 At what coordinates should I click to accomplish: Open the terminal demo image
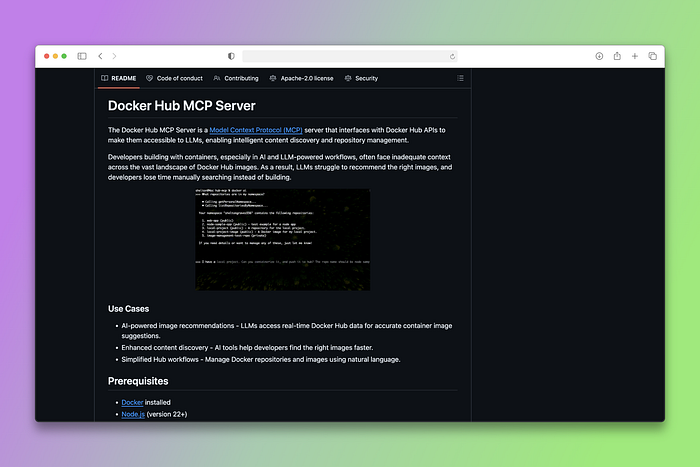pyautogui.click(x=283, y=239)
